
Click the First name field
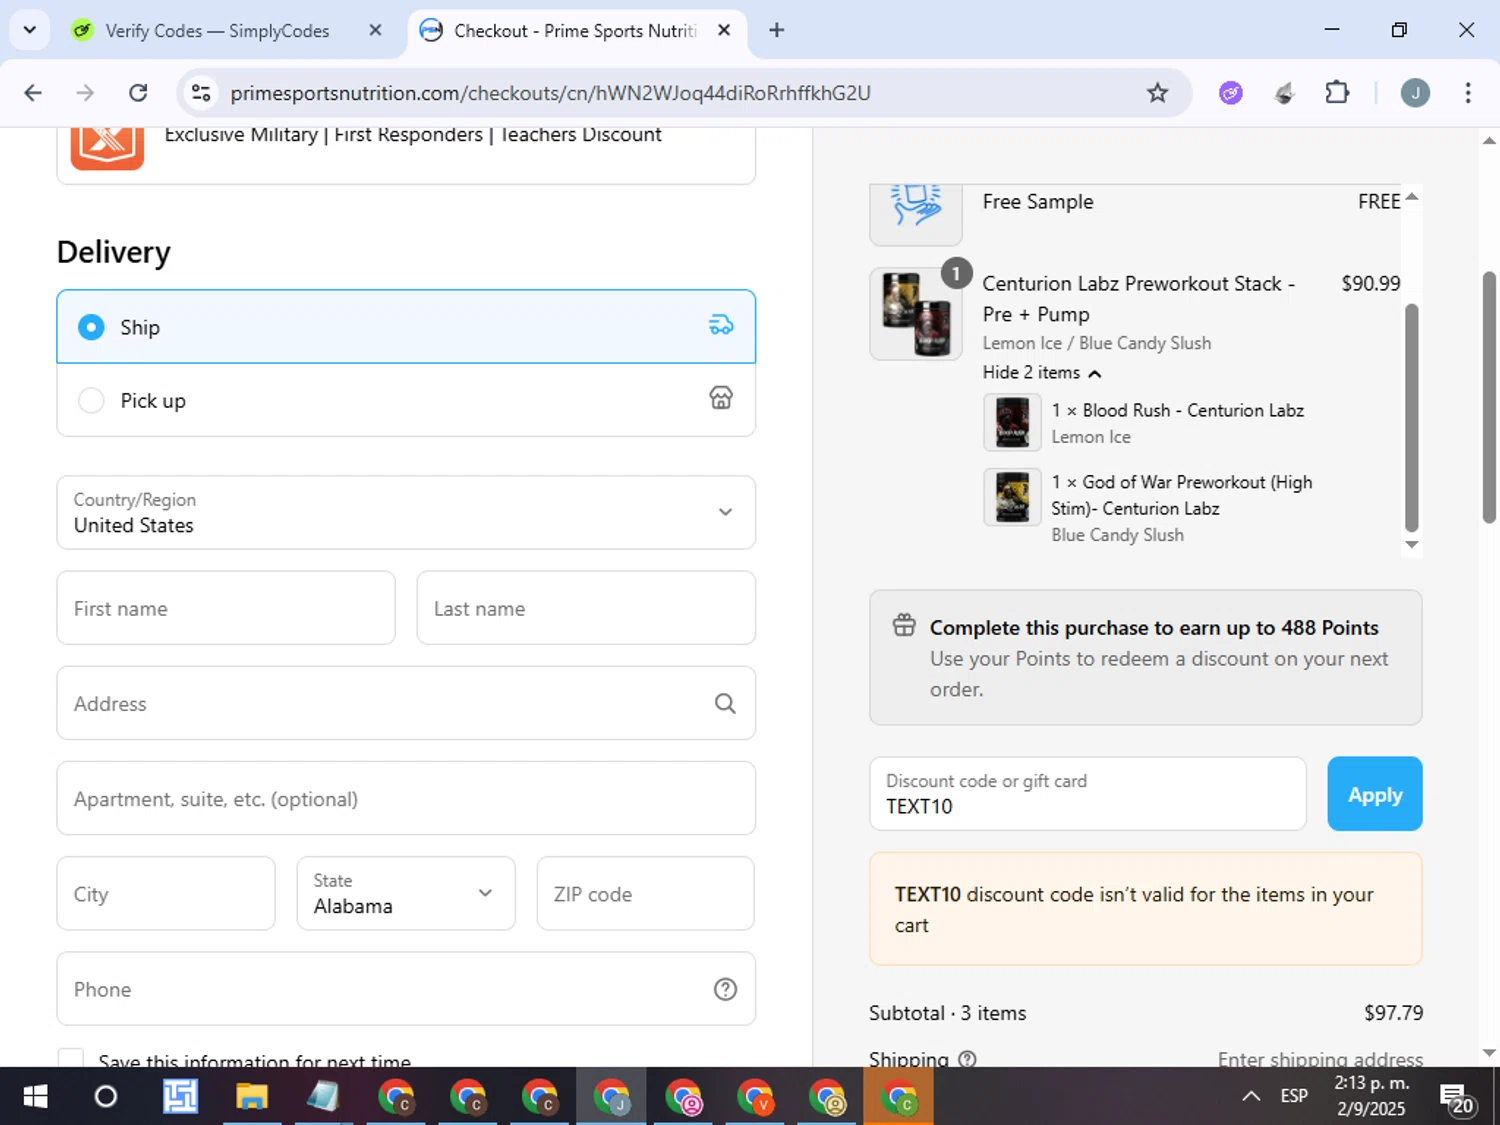point(226,608)
